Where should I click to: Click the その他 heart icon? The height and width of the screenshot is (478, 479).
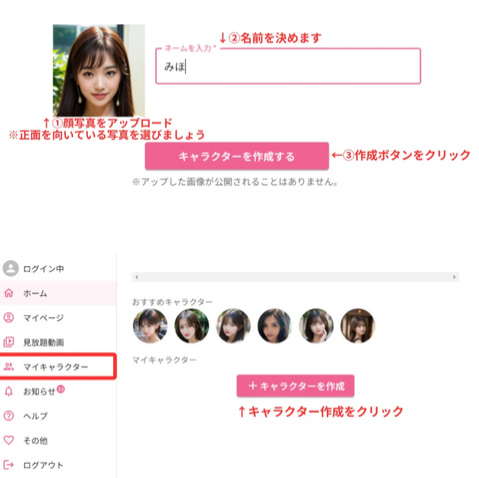pos(9,440)
